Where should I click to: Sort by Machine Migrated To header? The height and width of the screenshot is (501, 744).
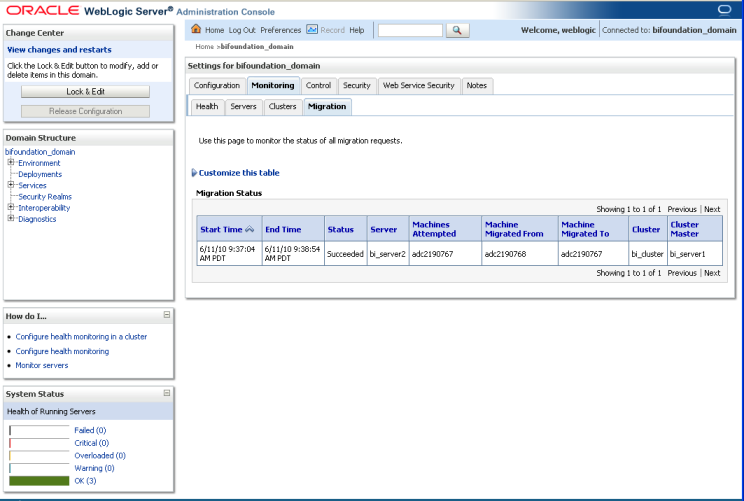pos(585,229)
